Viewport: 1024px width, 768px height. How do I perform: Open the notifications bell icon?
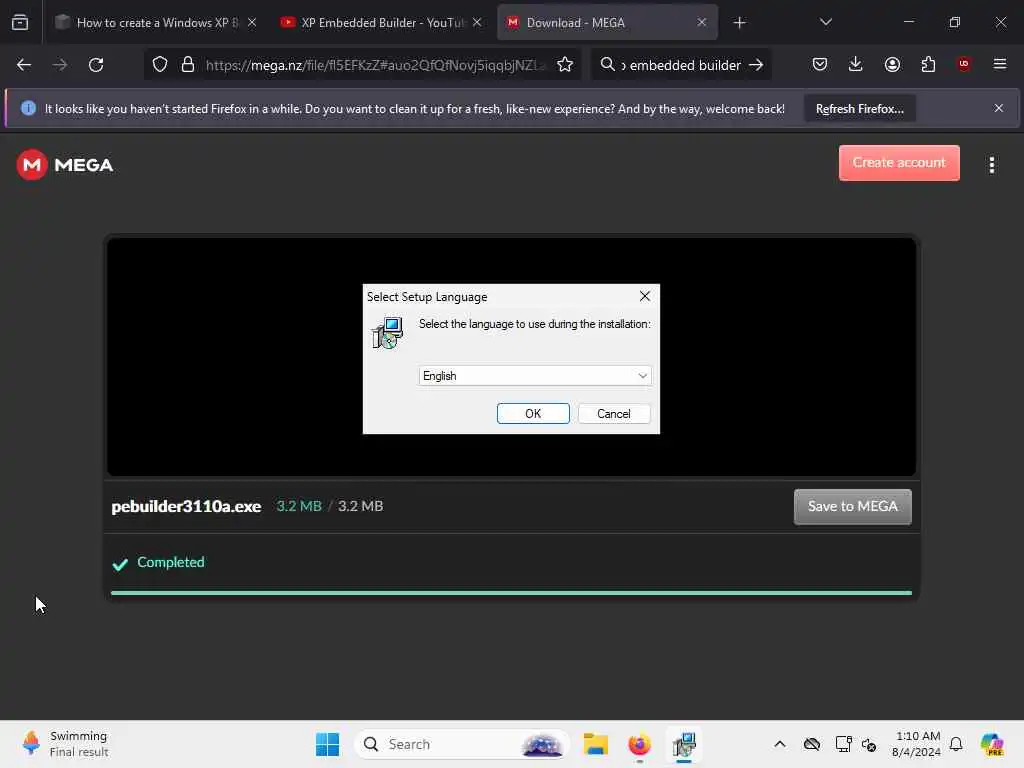[x=956, y=744]
